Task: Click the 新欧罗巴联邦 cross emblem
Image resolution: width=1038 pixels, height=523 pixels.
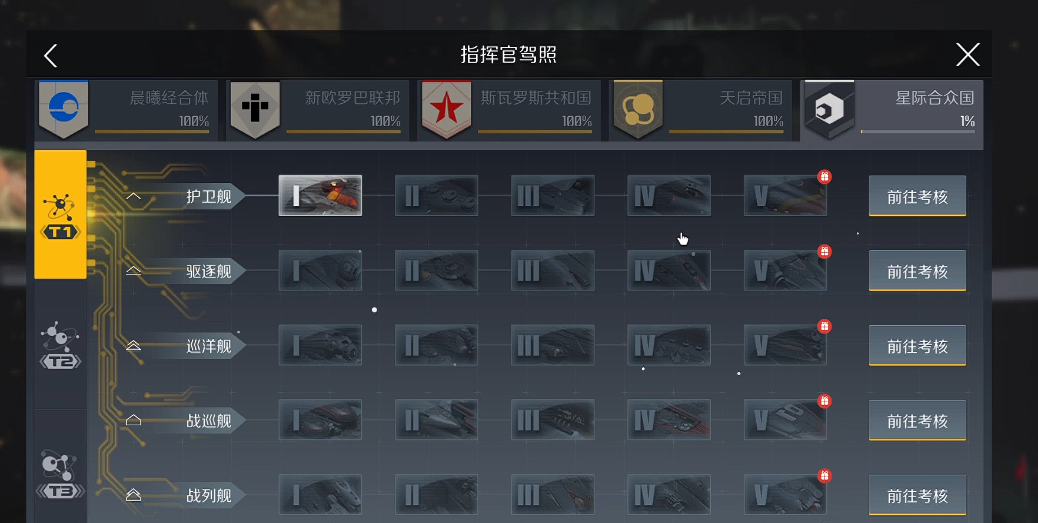Action: point(255,110)
